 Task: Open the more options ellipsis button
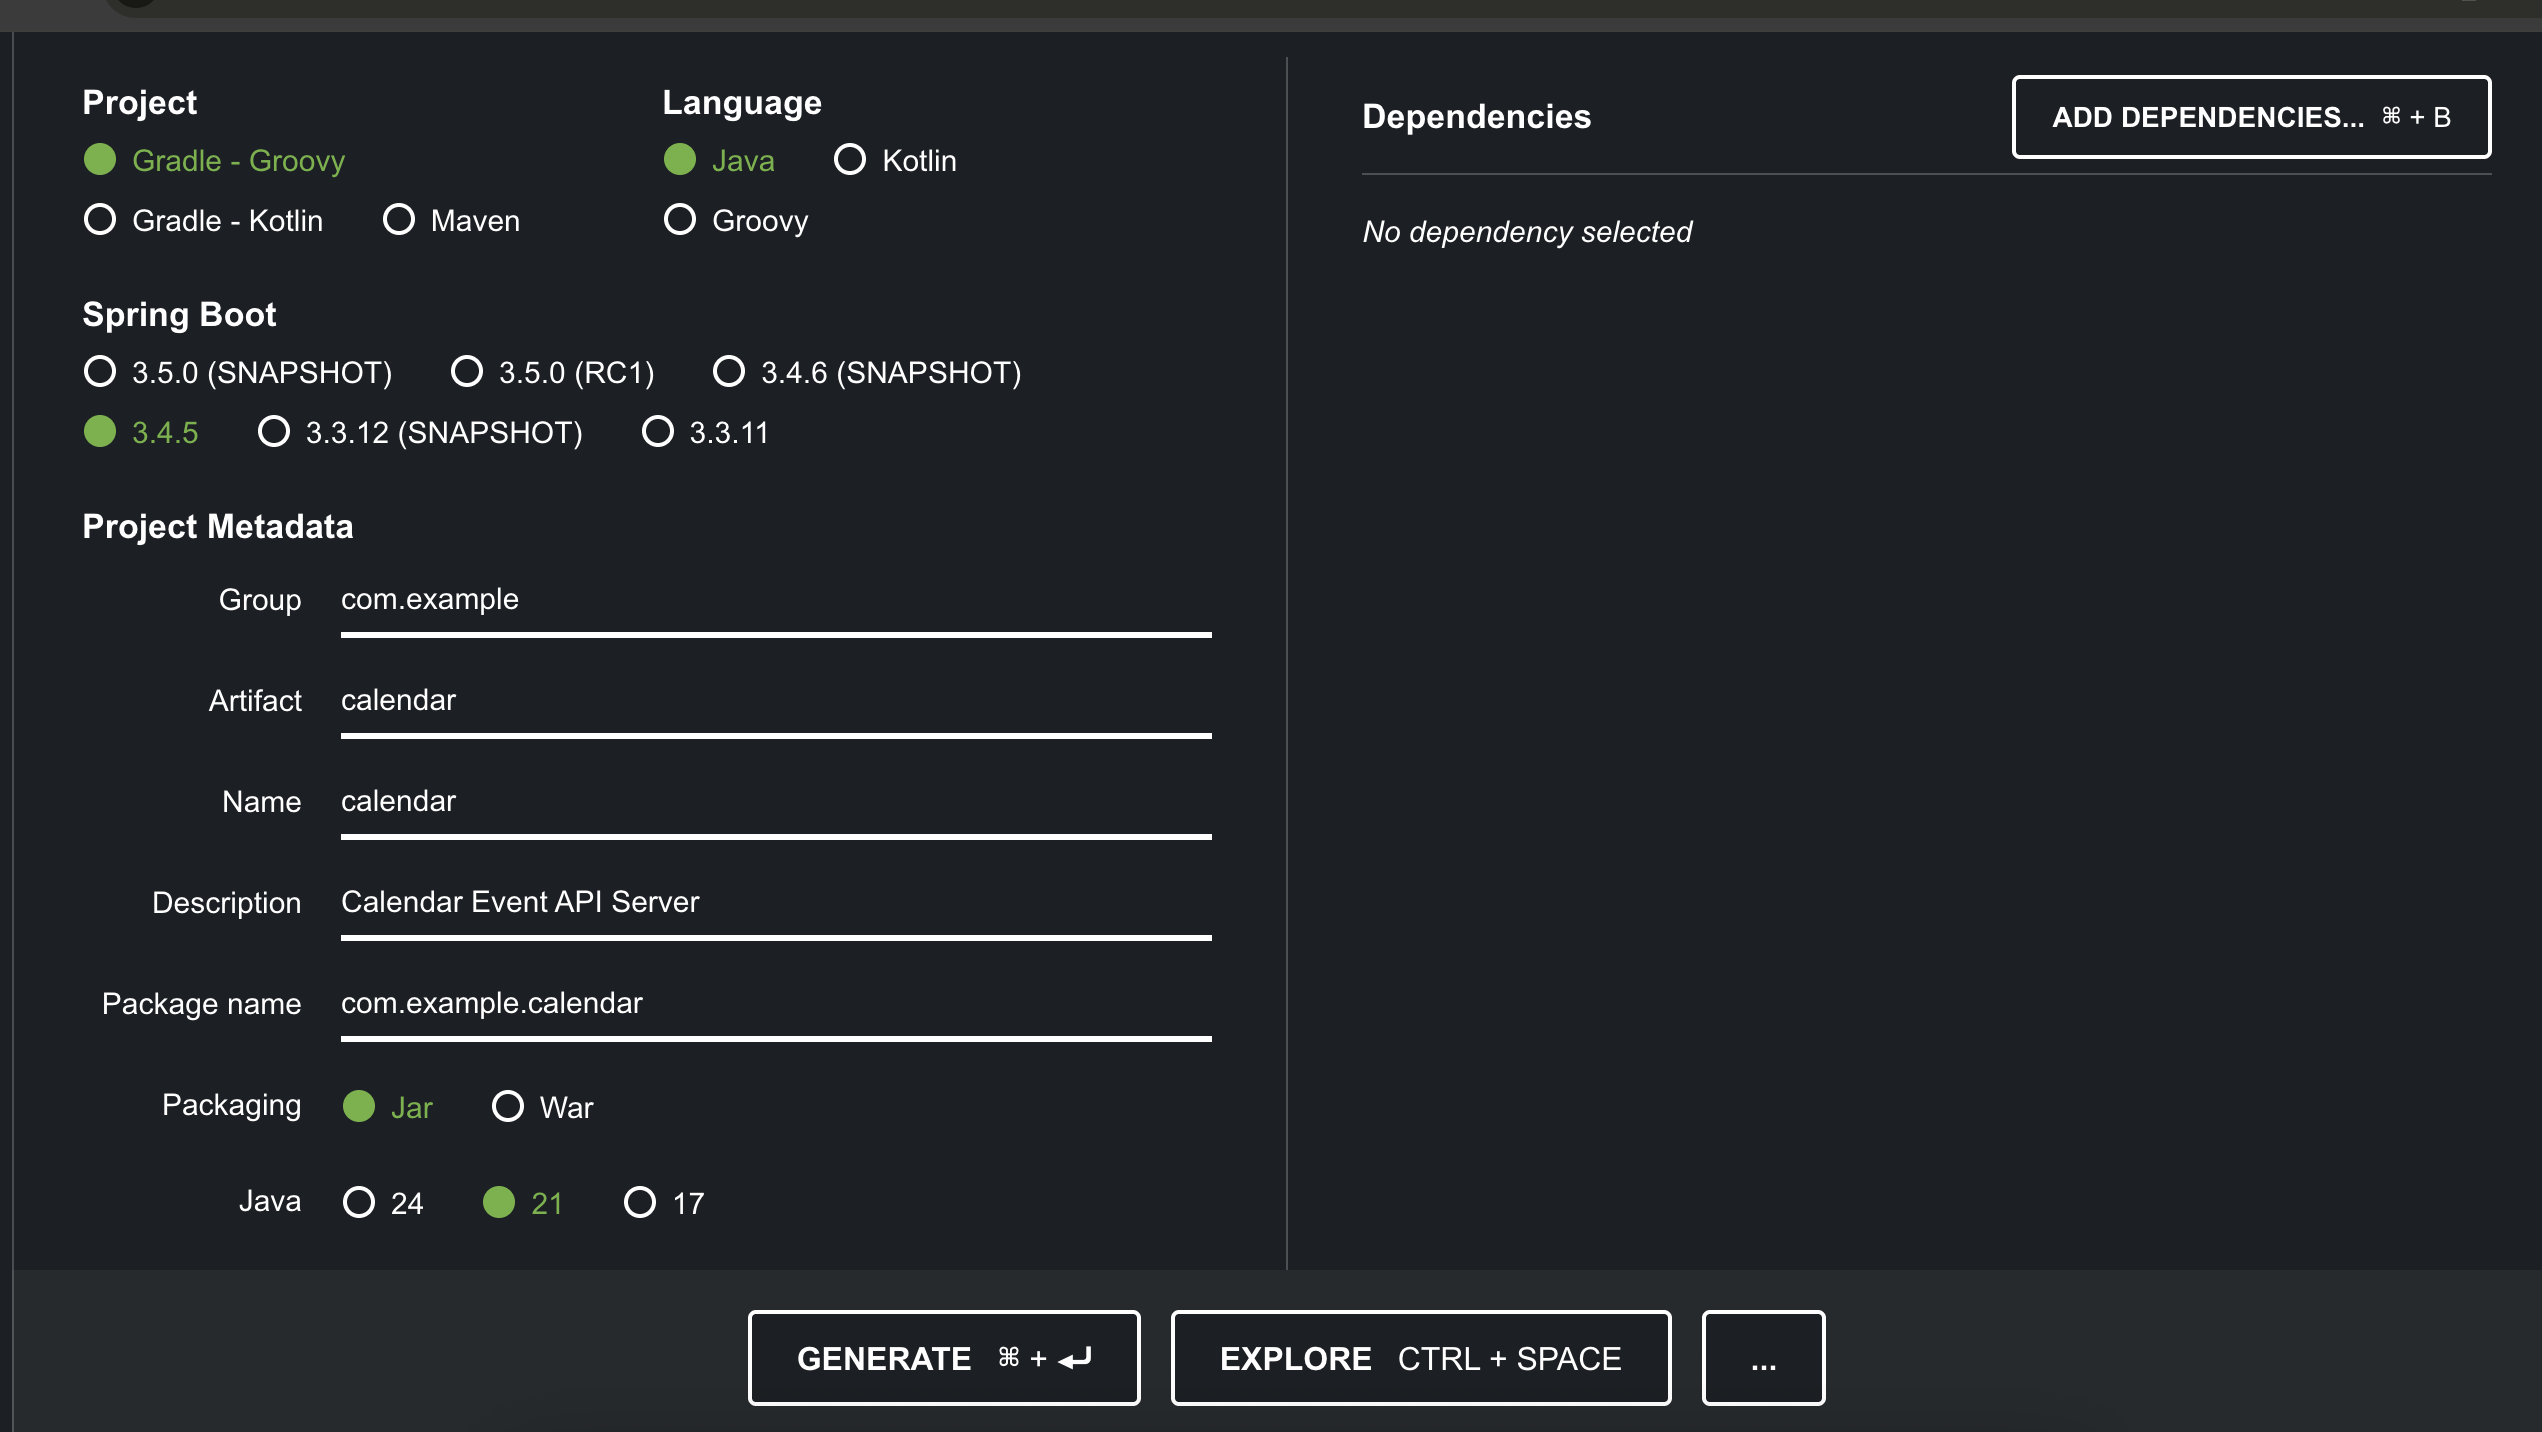tap(1763, 1358)
